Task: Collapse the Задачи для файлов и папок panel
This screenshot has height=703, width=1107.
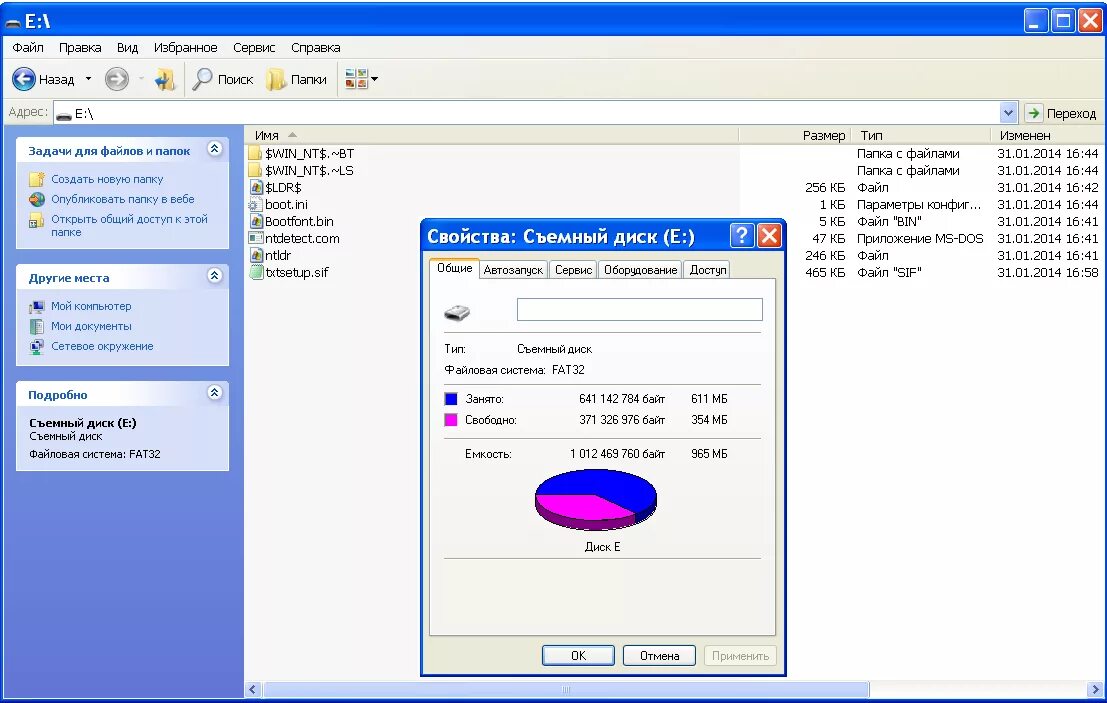Action: tap(215, 149)
